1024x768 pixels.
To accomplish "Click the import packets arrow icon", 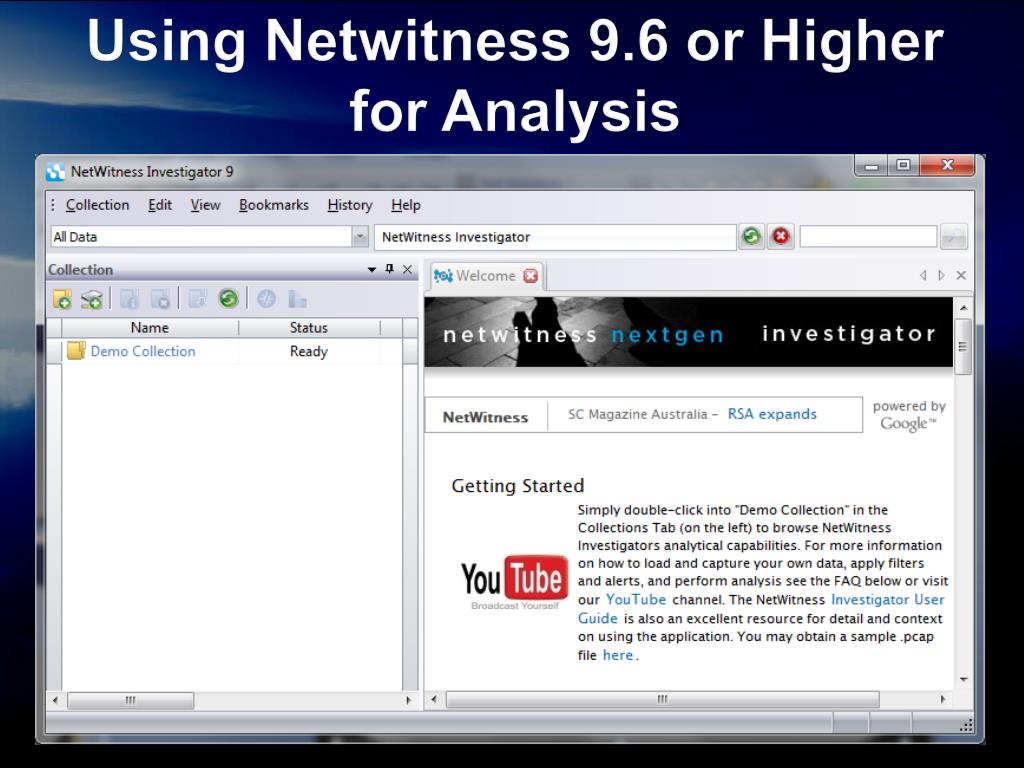I will pos(197,299).
